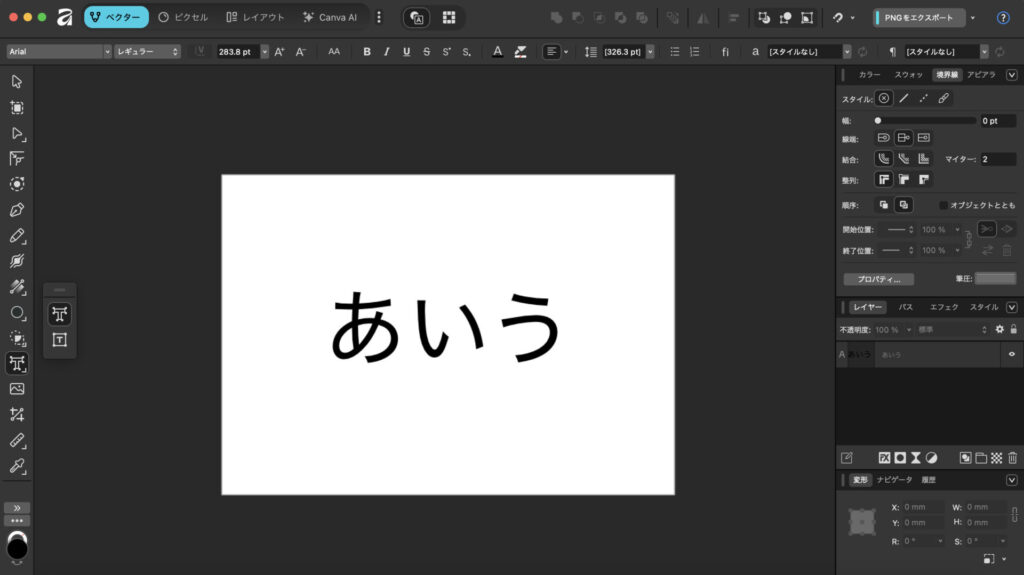Switch to the ピクセル workspace tab
Screen dimensions: 1024x575
pyautogui.click(x=183, y=17)
